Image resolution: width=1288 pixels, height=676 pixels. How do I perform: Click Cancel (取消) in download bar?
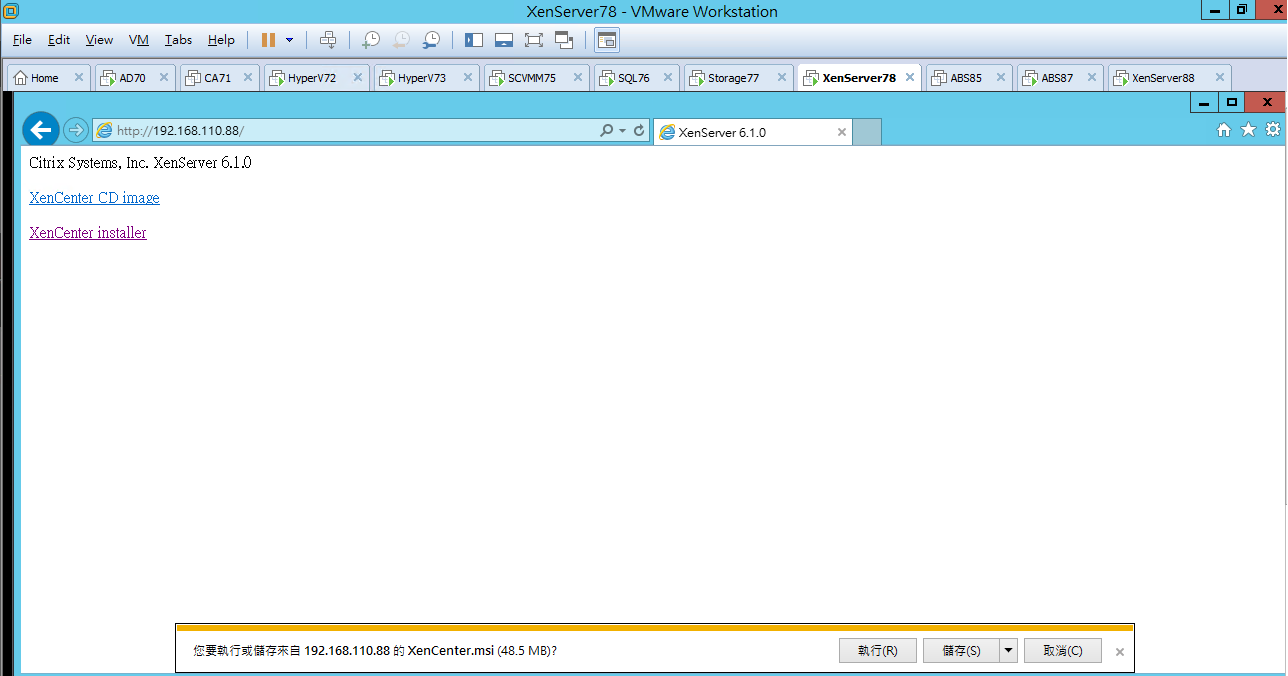[x=1062, y=651]
